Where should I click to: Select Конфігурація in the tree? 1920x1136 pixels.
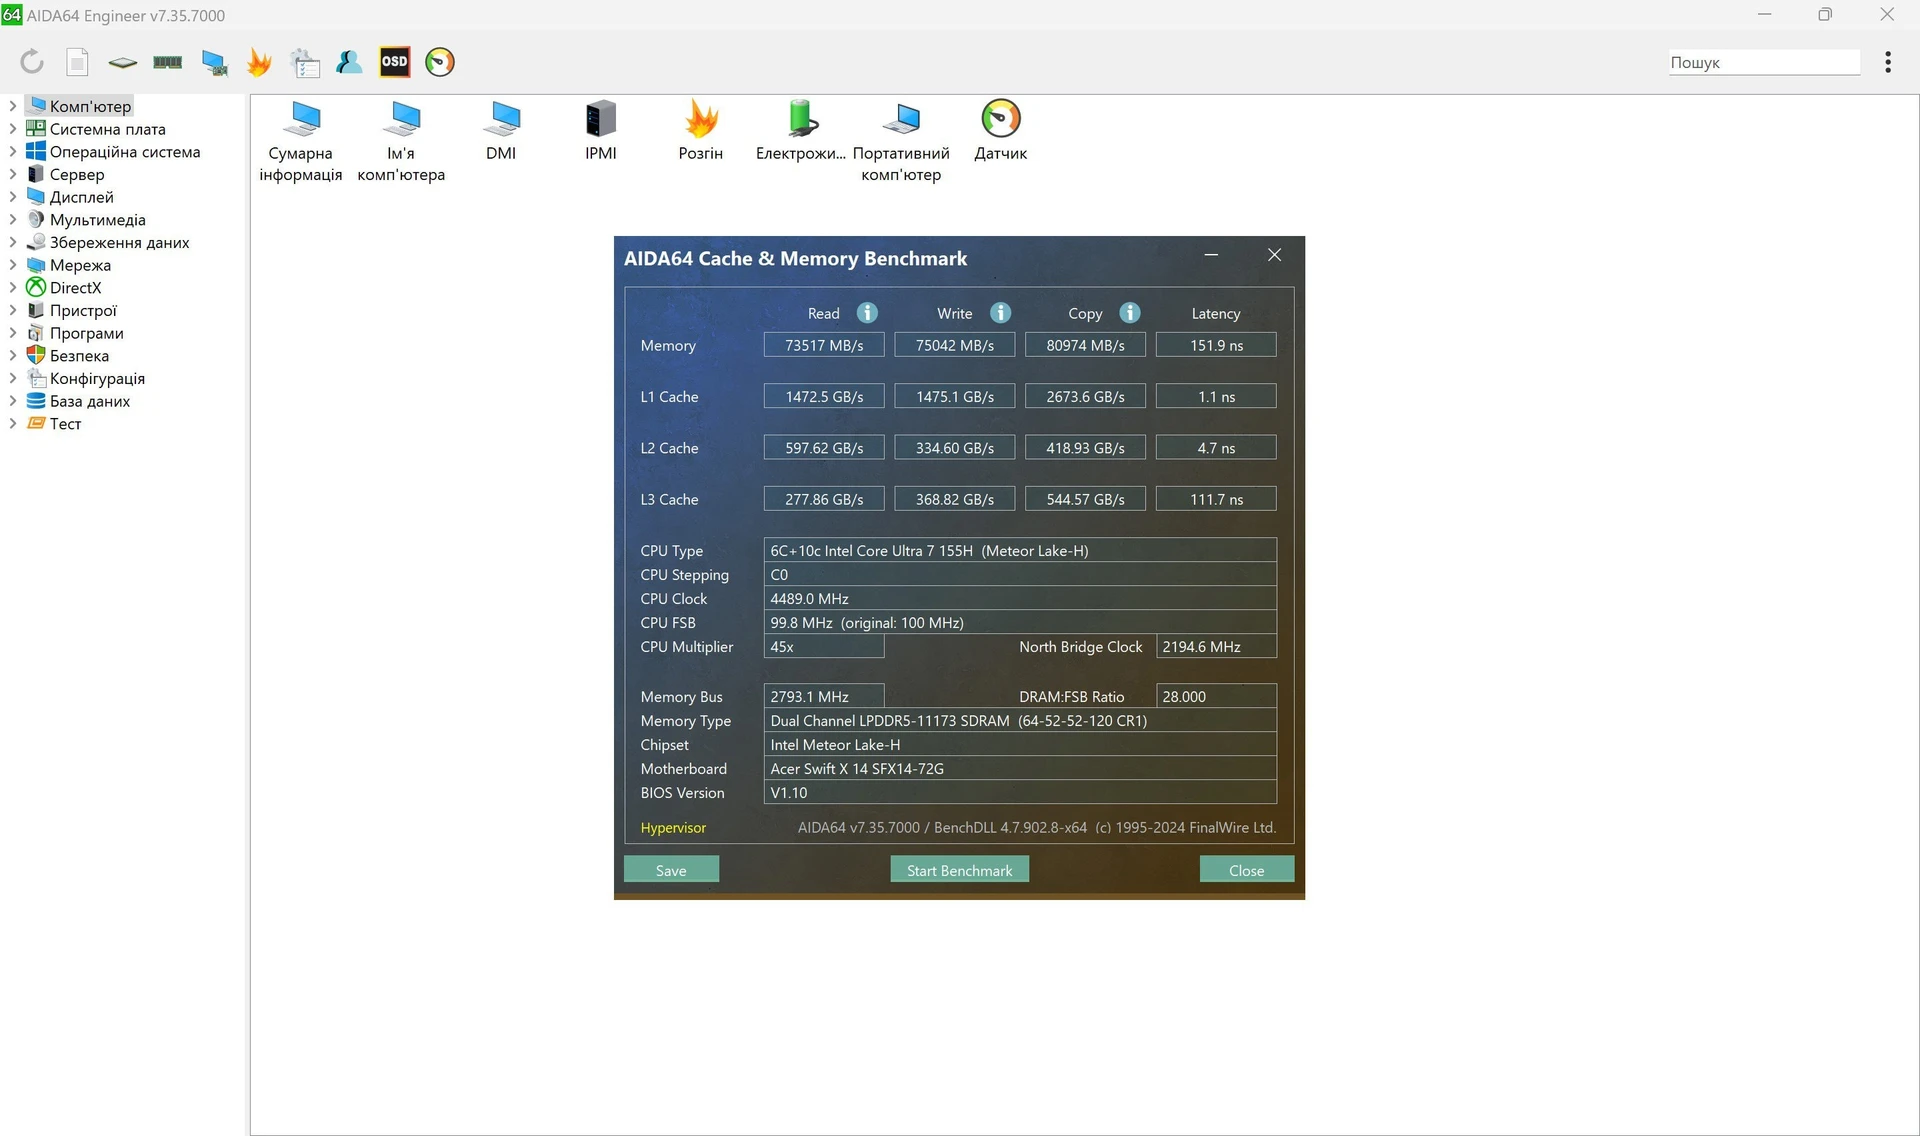click(97, 378)
